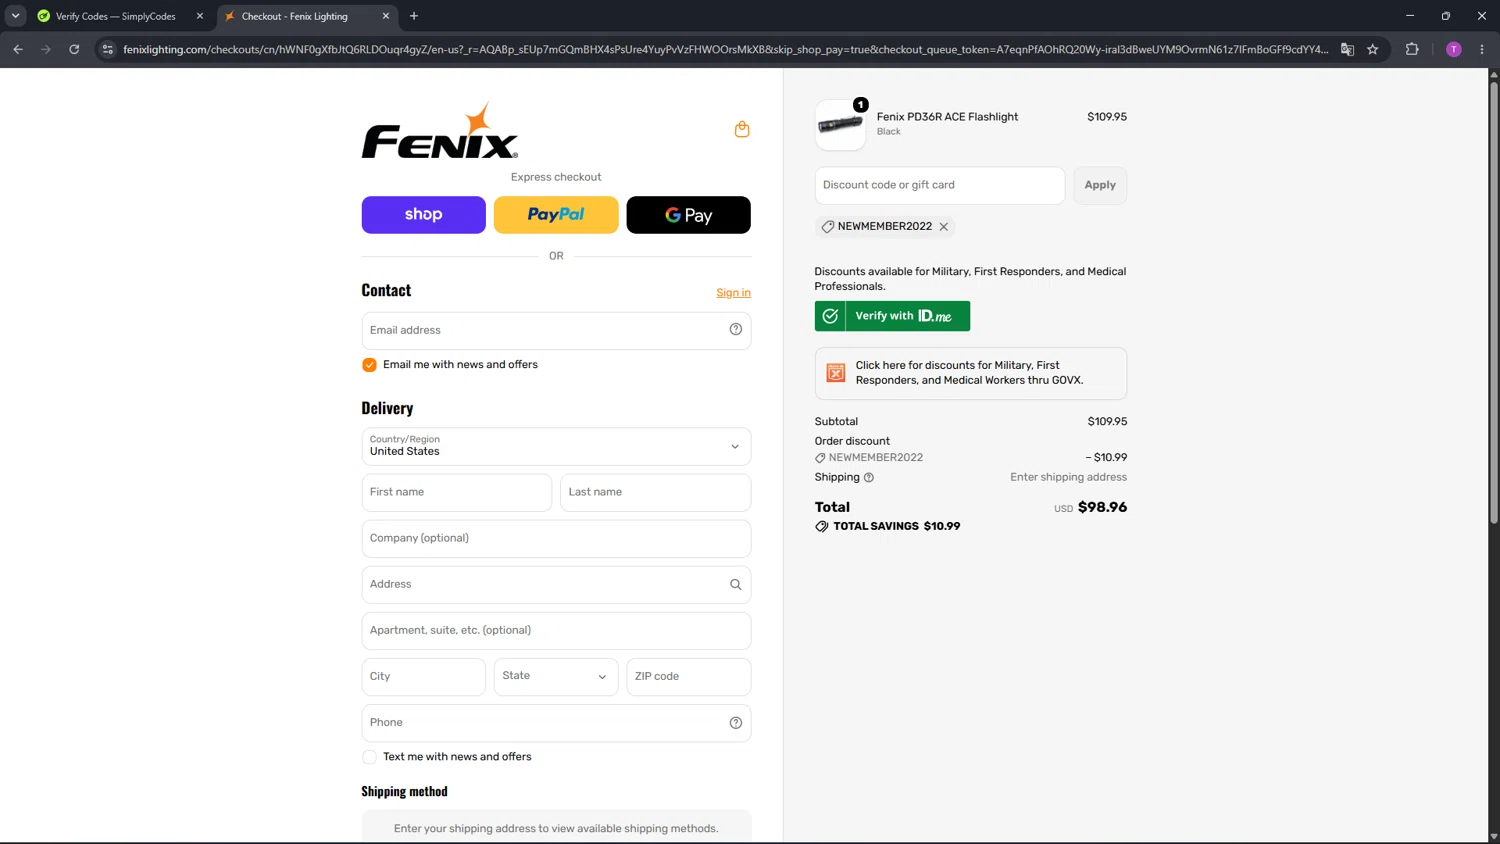The image size is (1500, 844).
Task: View site information icon in address bar
Action: [x=108, y=49]
